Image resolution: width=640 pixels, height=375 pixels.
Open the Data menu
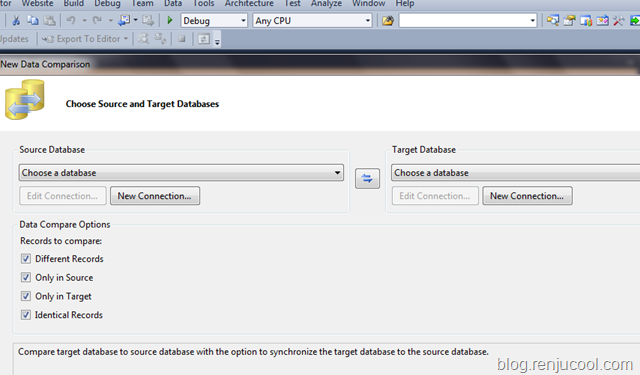(x=173, y=4)
